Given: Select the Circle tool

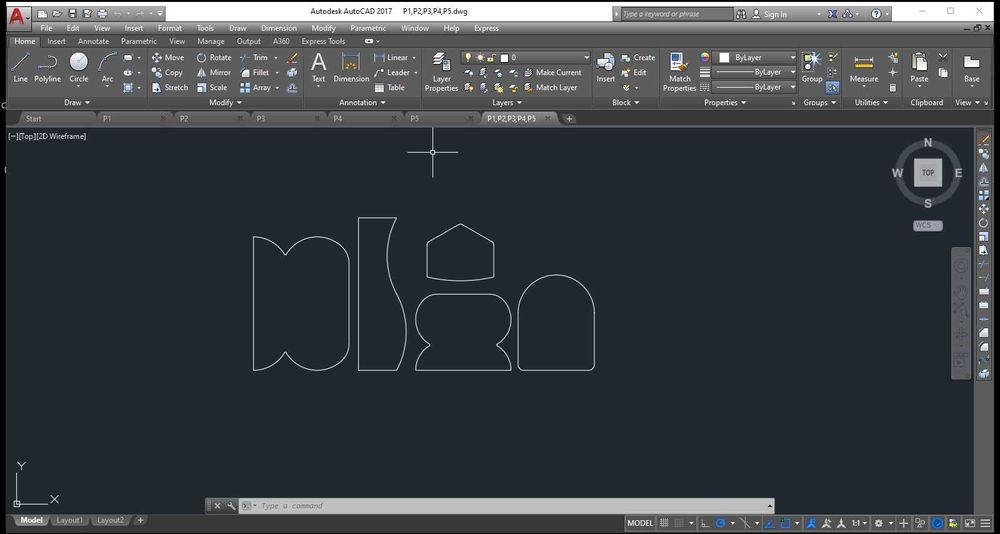Looking at the screenshot, I should [x=78, y=68].
